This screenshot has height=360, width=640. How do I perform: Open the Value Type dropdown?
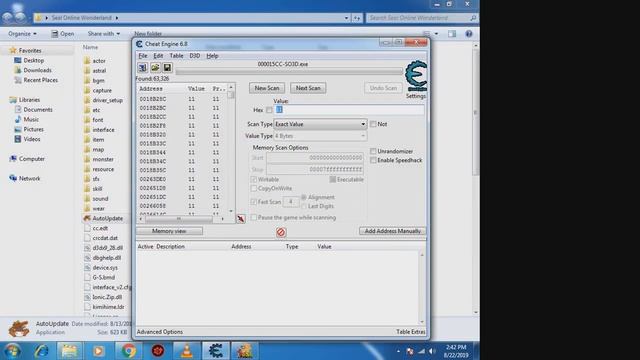point(320,136)
